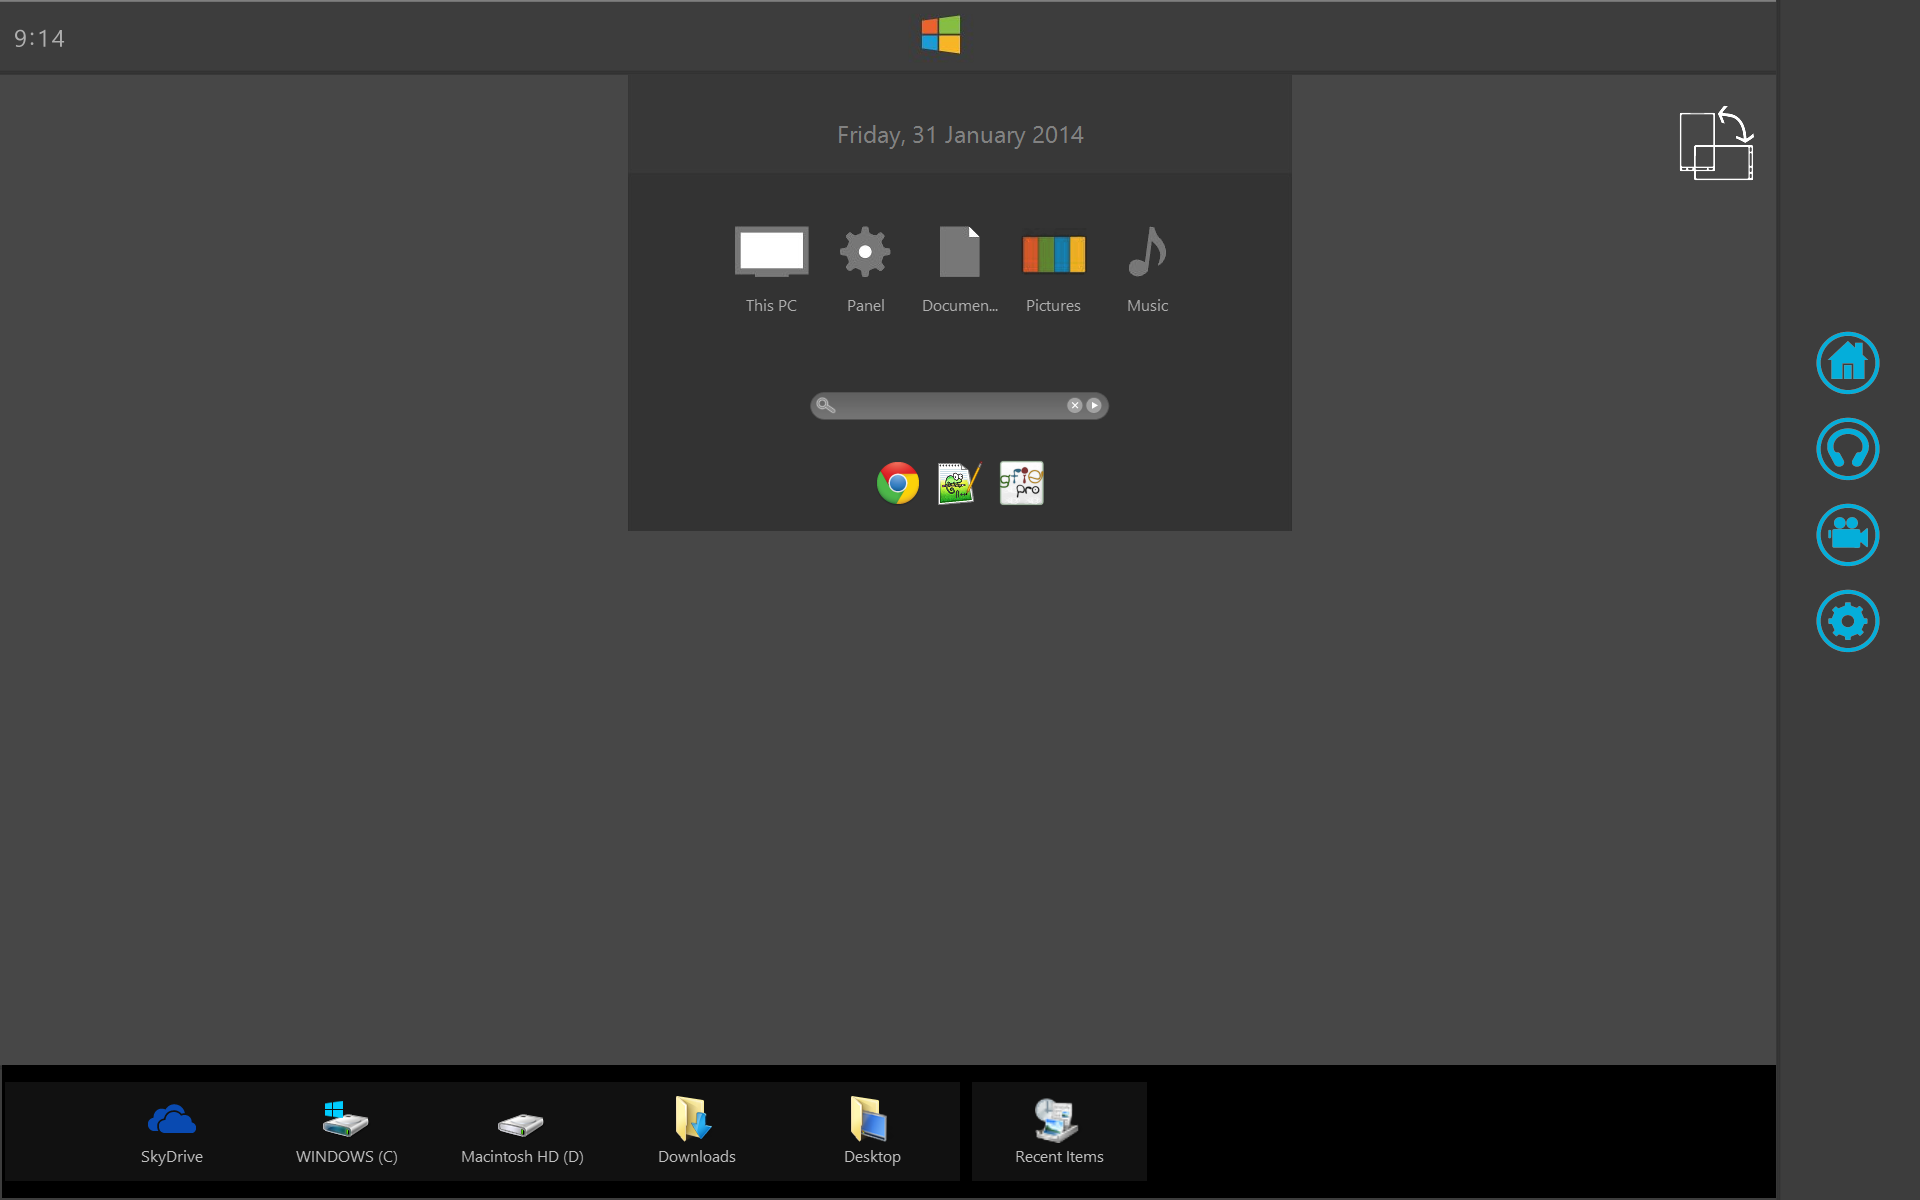1920x1200 pixels.
Task: Click the blue home circle icon
Action: click(x=1847, y=363)
